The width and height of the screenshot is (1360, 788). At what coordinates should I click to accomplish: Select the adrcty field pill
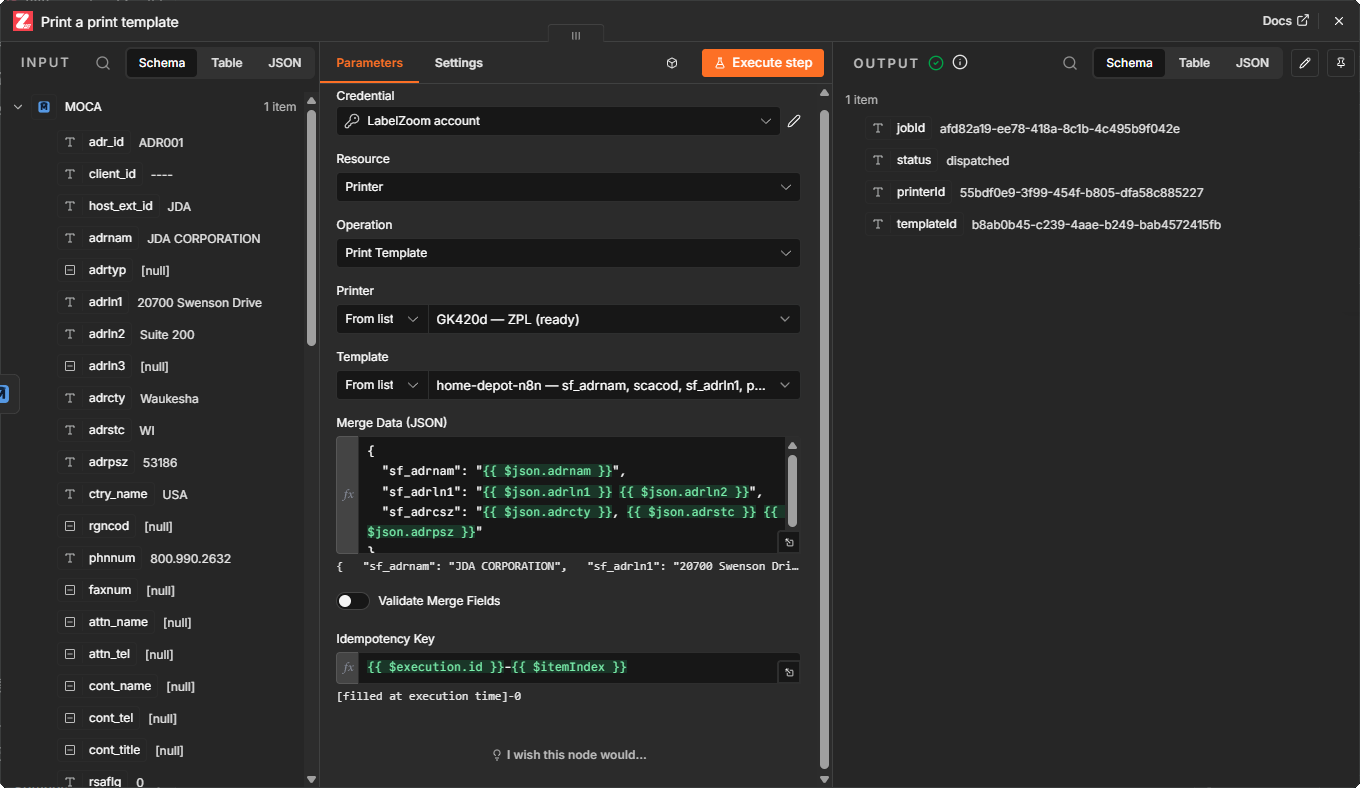[x=107, y=398]
